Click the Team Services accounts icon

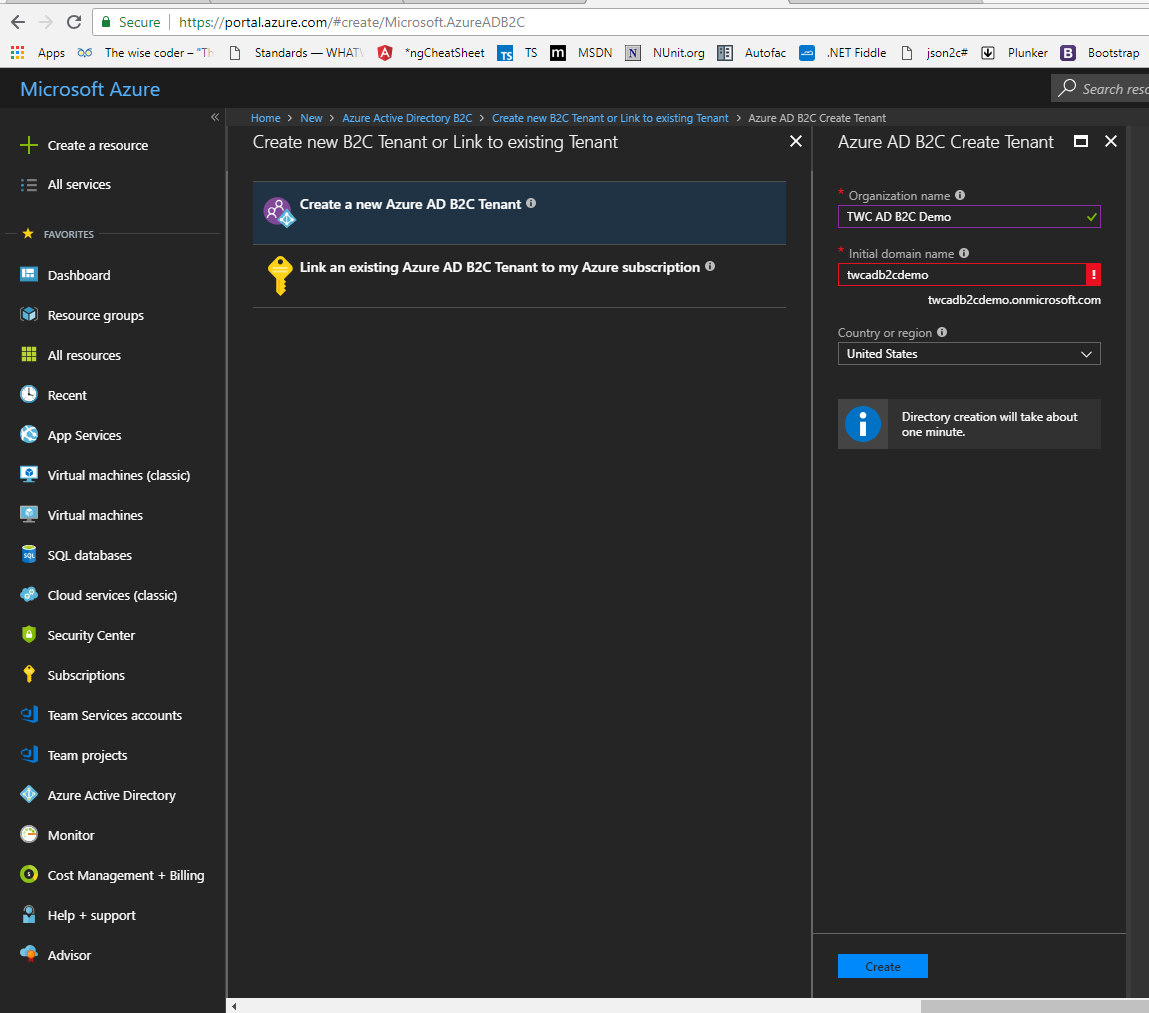point(29,715)
